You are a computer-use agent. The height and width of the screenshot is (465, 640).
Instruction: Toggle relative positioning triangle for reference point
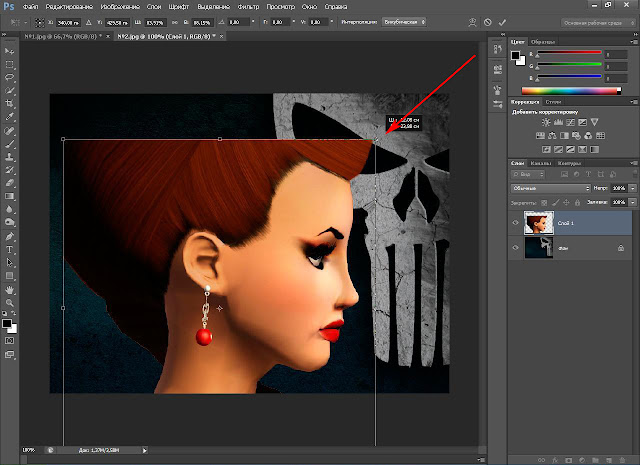pos(89,22)
